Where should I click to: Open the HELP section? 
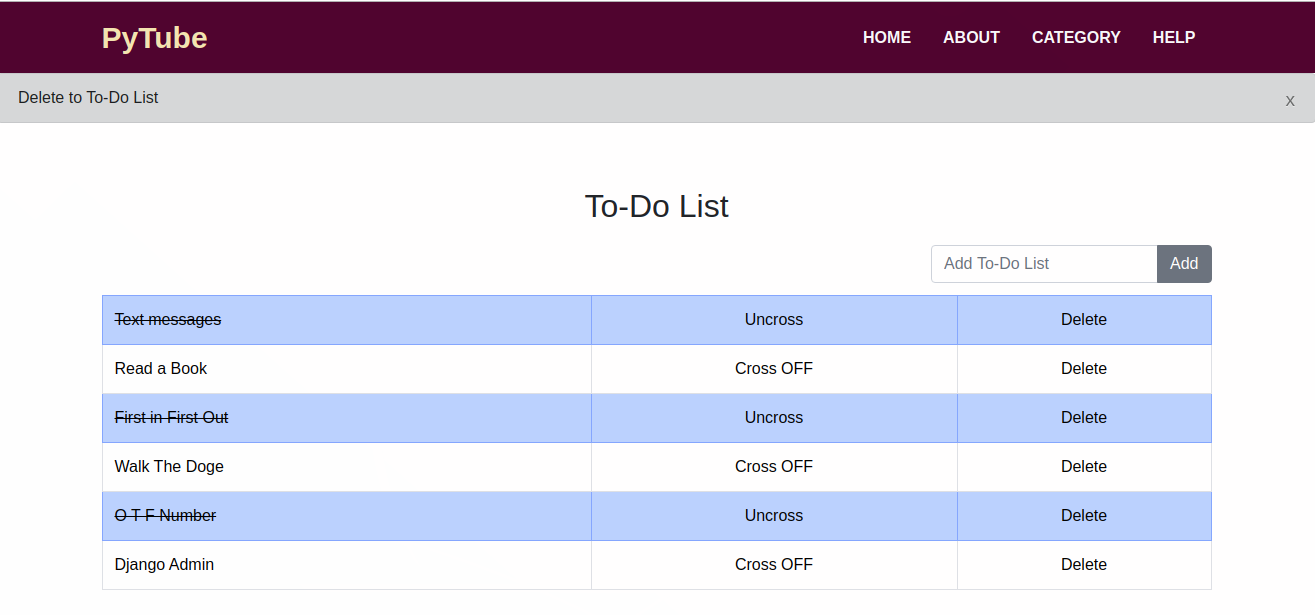click(1173, 37)
